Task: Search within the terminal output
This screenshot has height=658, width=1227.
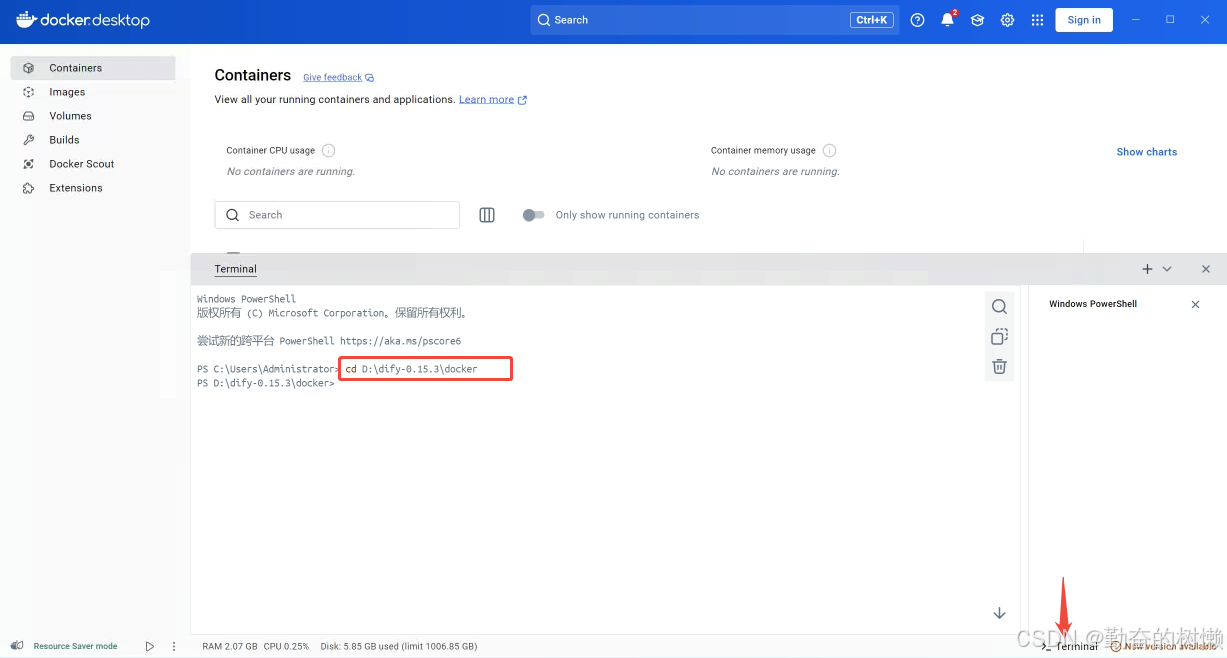Action: (x=999, y=307)
